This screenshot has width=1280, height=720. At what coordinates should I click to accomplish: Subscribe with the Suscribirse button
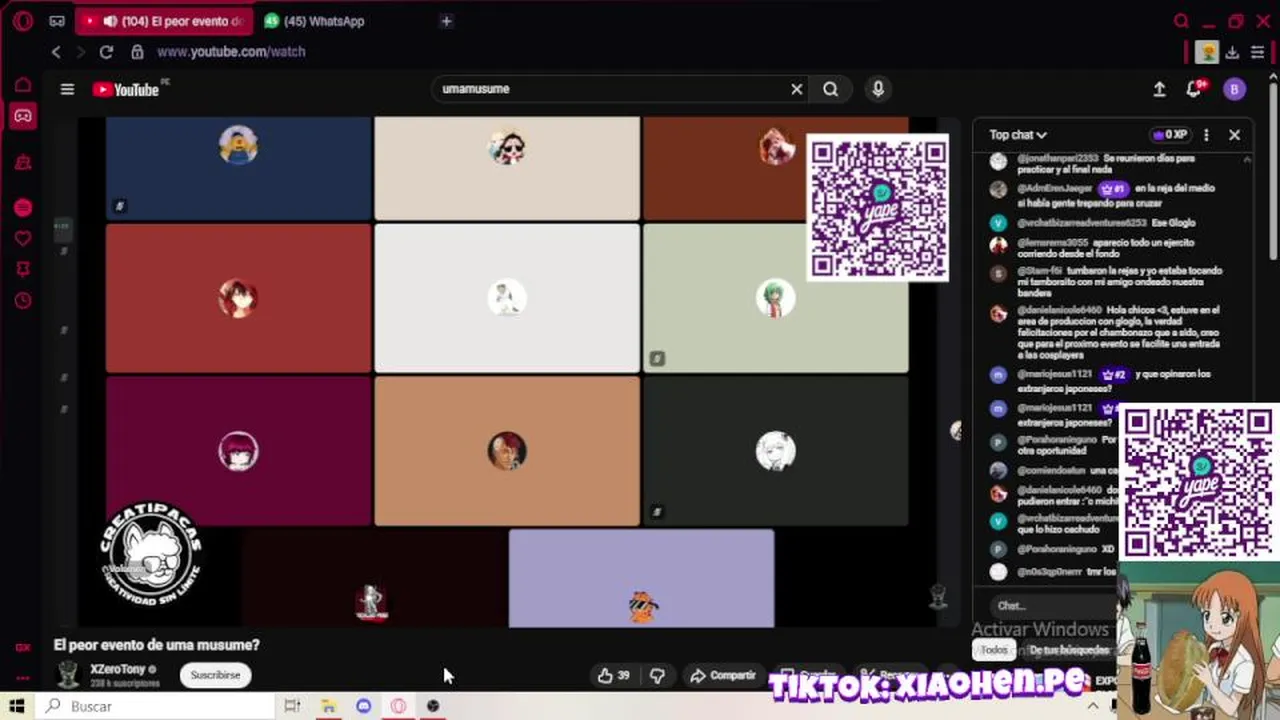(x=216, y=675)
